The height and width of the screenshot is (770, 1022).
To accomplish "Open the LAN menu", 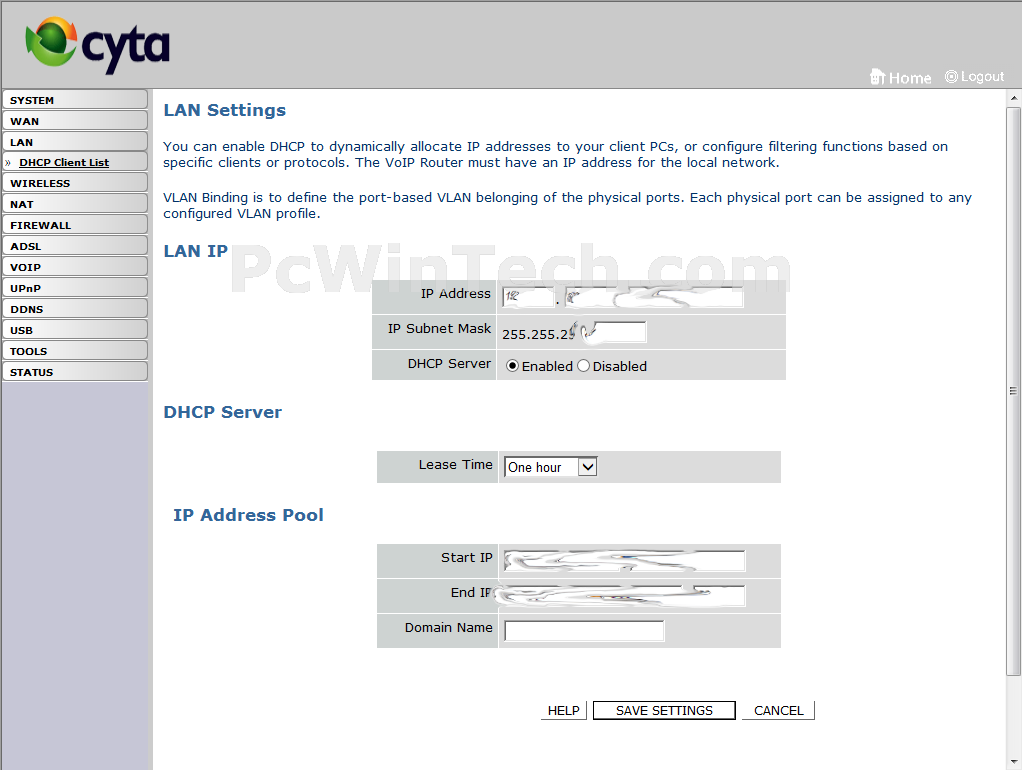I will (75, 141).
